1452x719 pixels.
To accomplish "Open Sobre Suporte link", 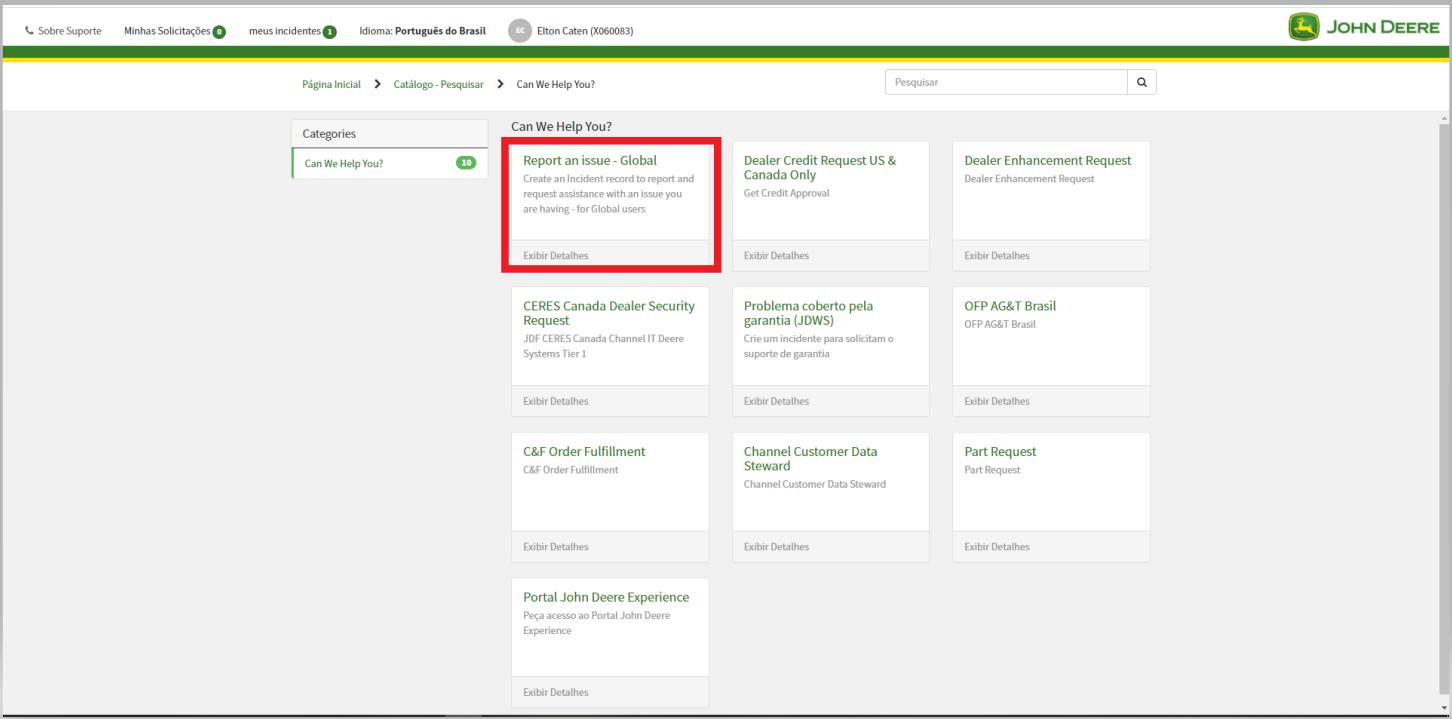I will click(69, 31).
